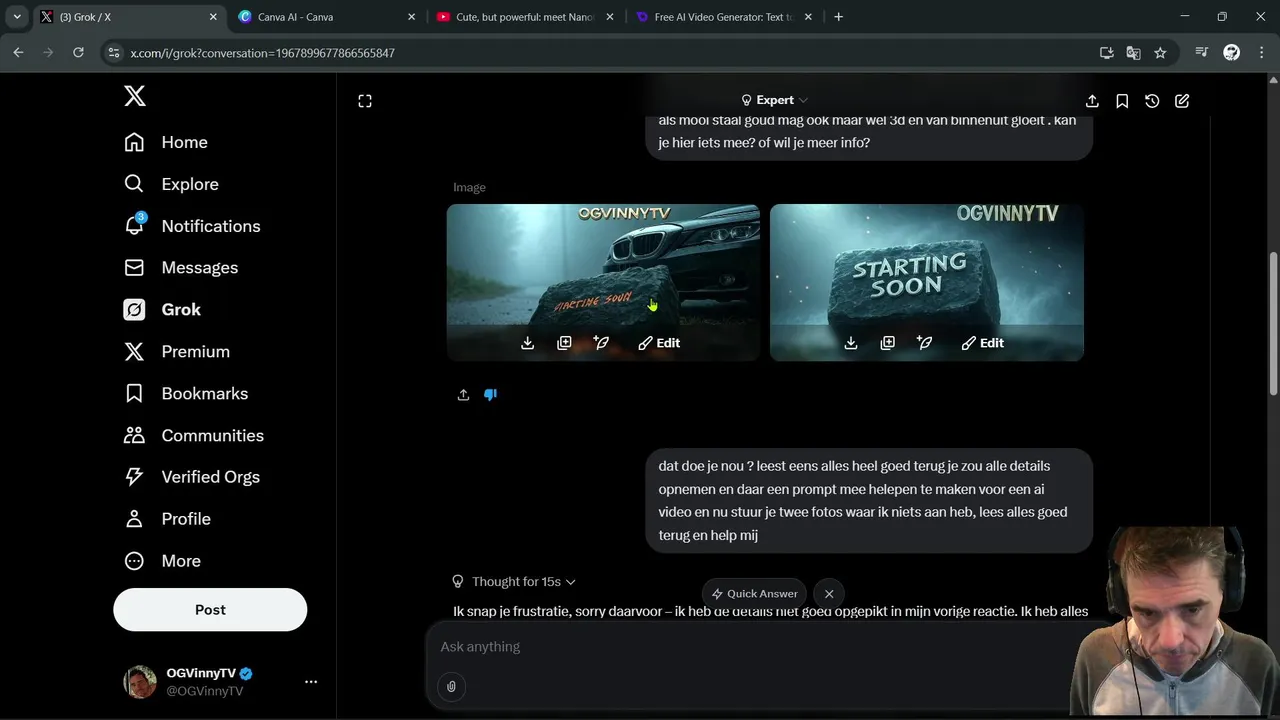Click share icon below the images

[x=463, y=395]
